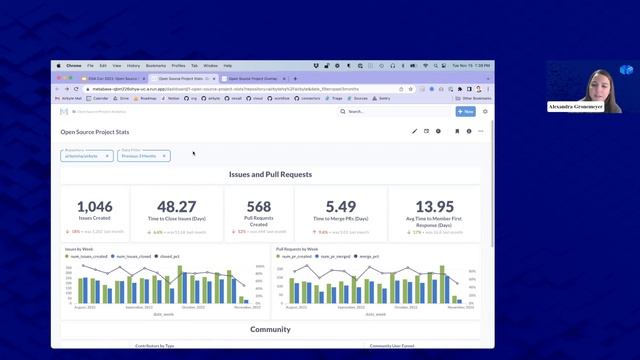The height and width of the screenshot is (360, 640).
Task: Switch to the first Chrome tab
Action: point(113,78)
